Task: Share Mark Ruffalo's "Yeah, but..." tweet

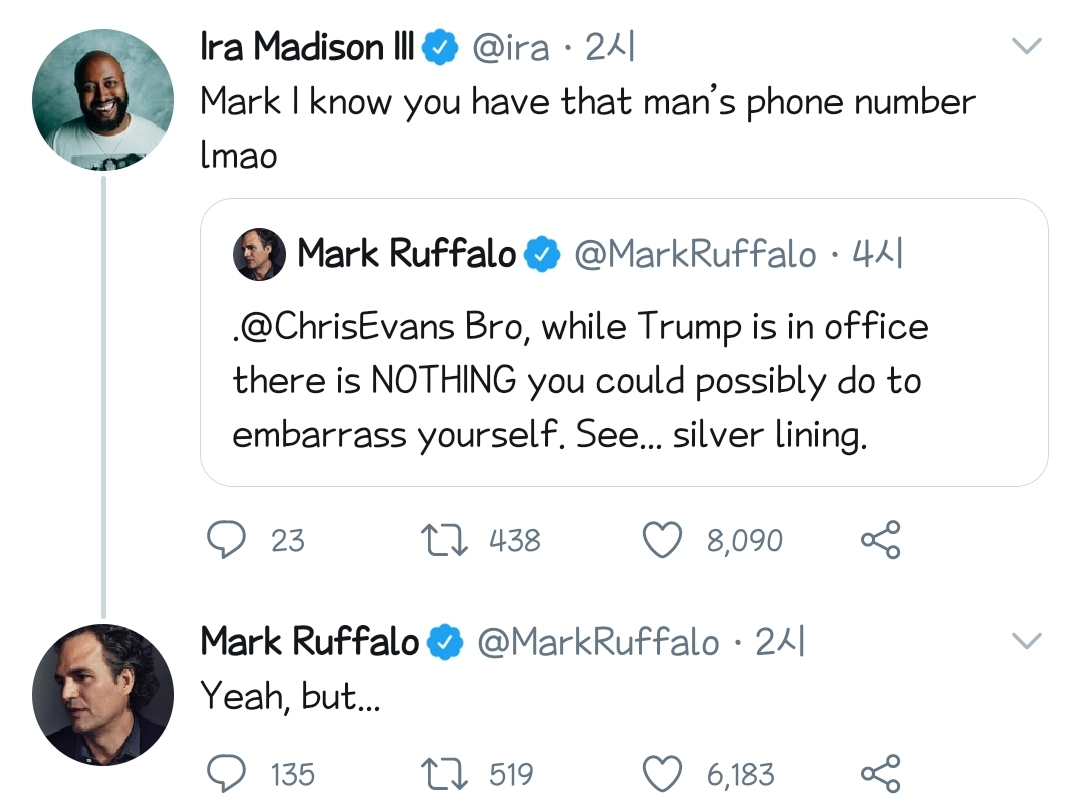Action: (x=880, y=774)
